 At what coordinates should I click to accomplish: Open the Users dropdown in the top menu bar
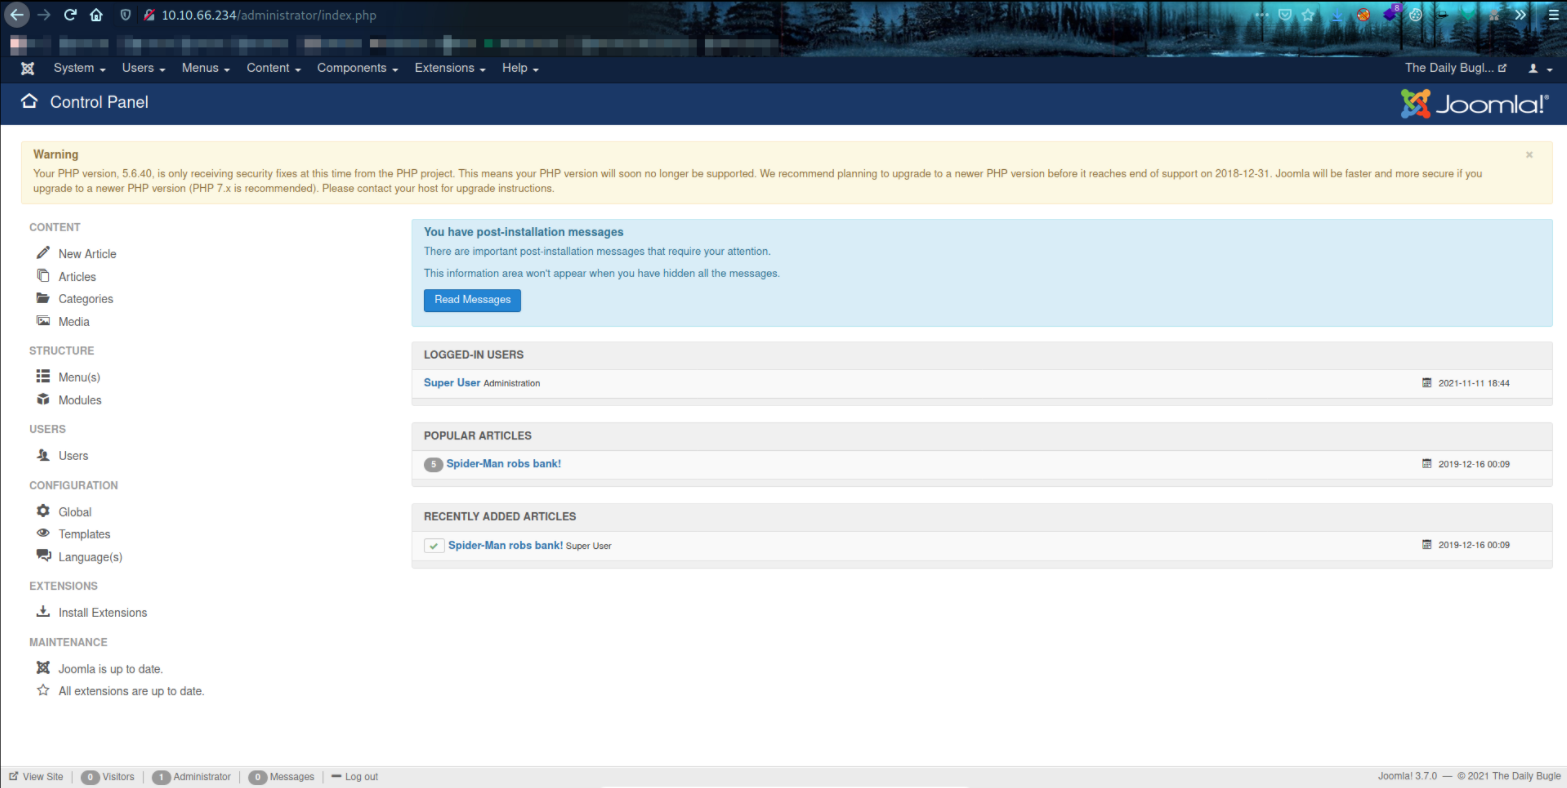[x=143, y=68]
